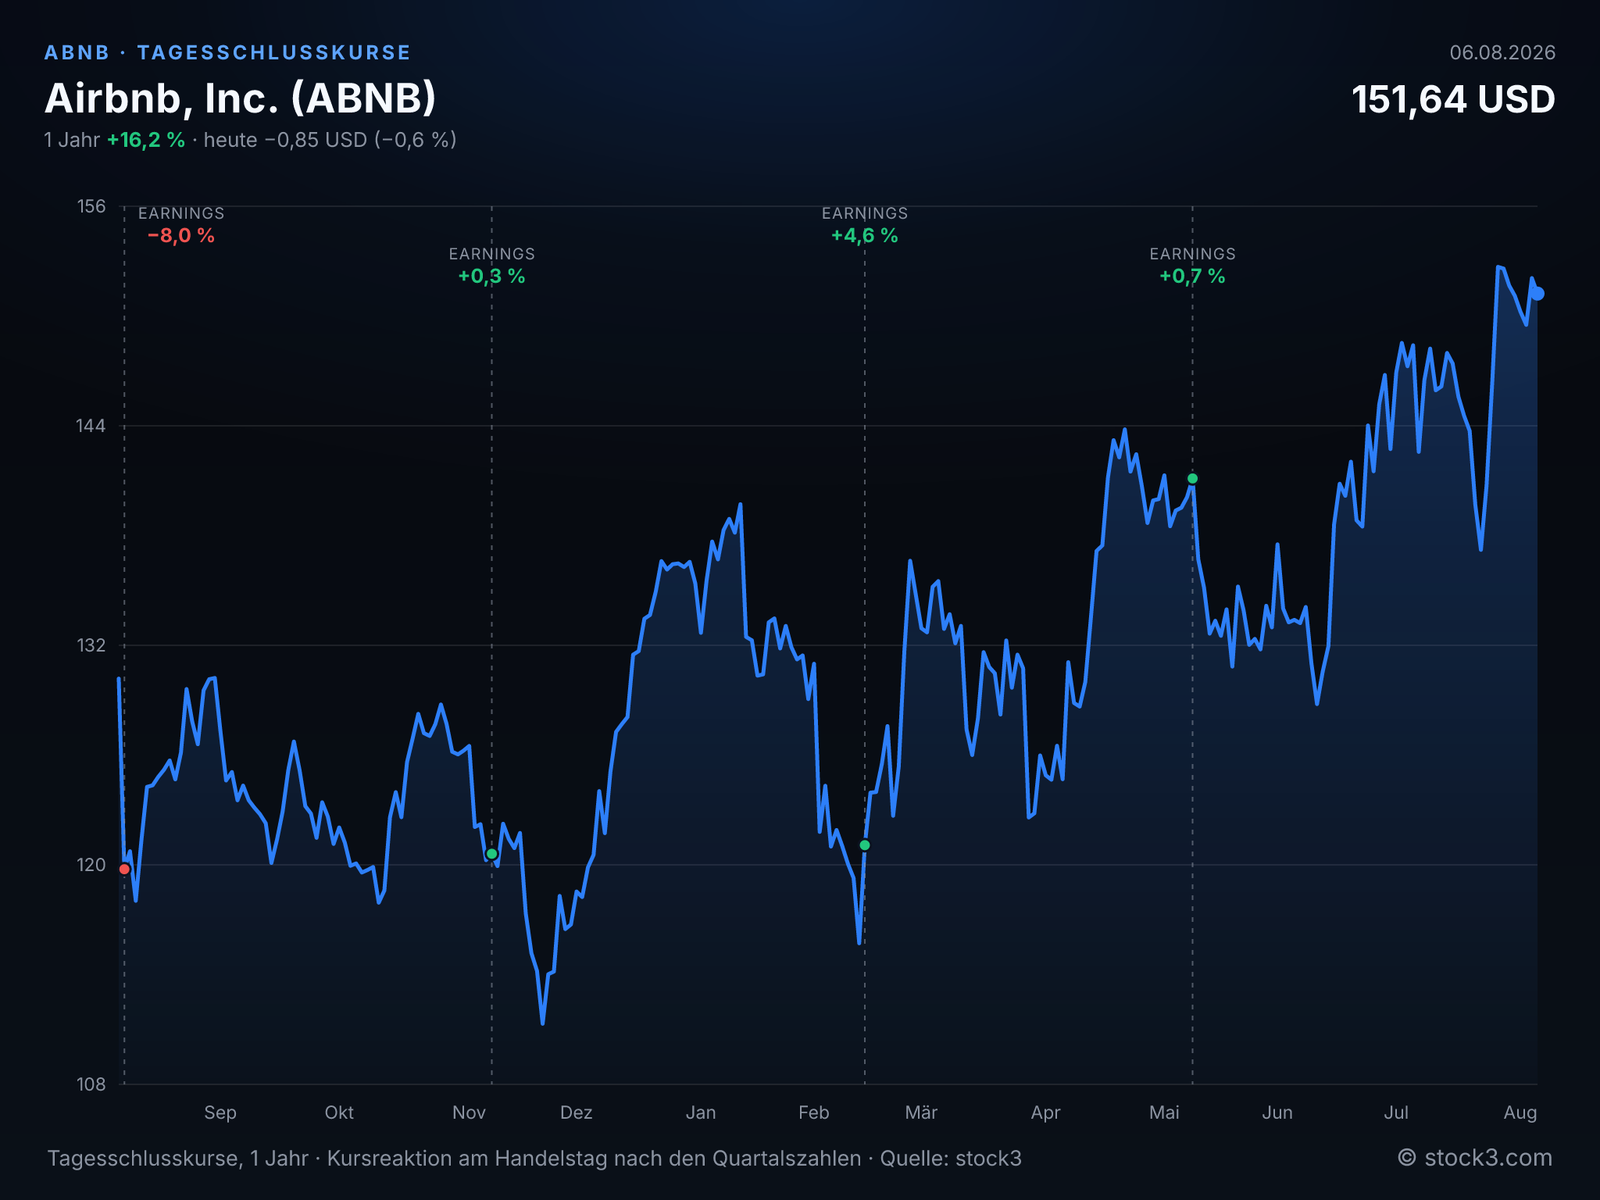
Task: Select the "144" price axis label
Action: (91, 426)
